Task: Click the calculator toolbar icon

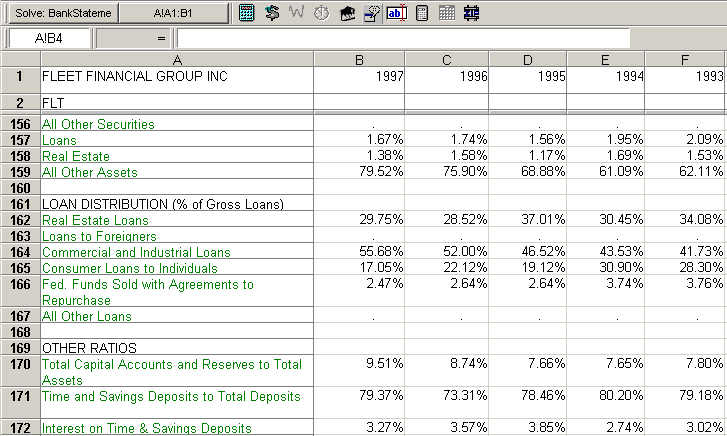Action: 422,14
